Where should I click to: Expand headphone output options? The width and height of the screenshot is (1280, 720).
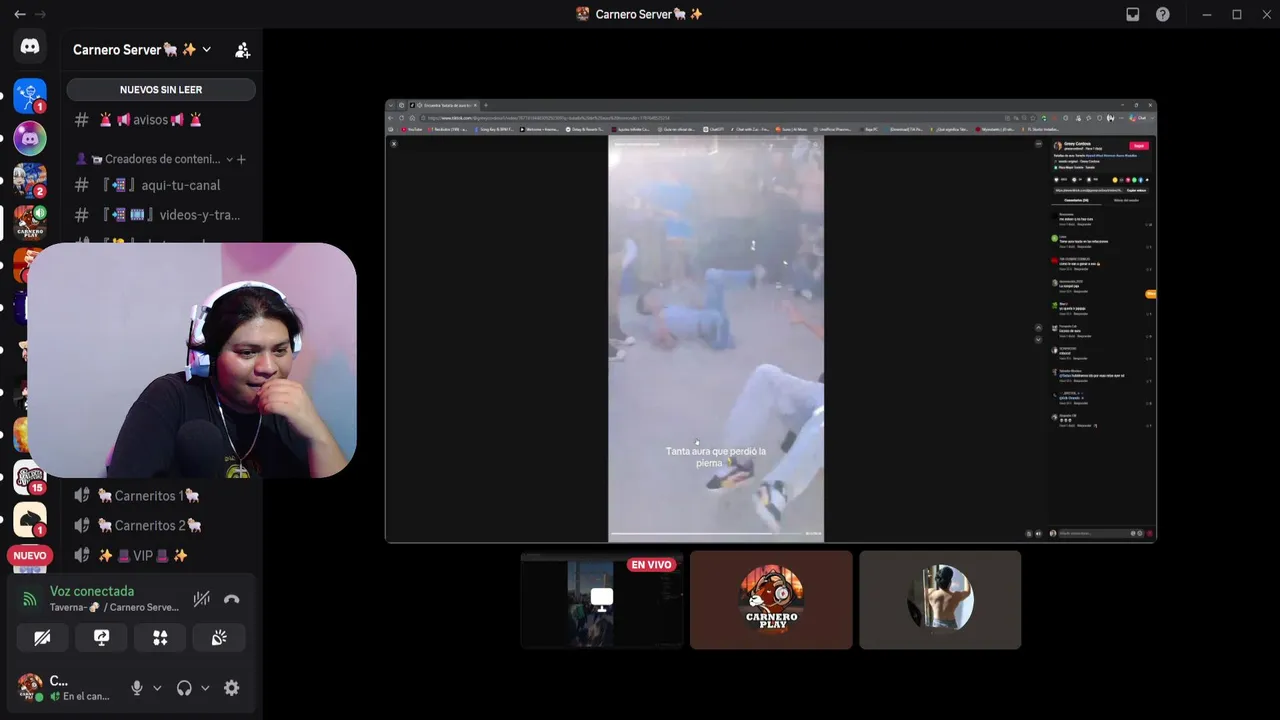coord(205,688)
